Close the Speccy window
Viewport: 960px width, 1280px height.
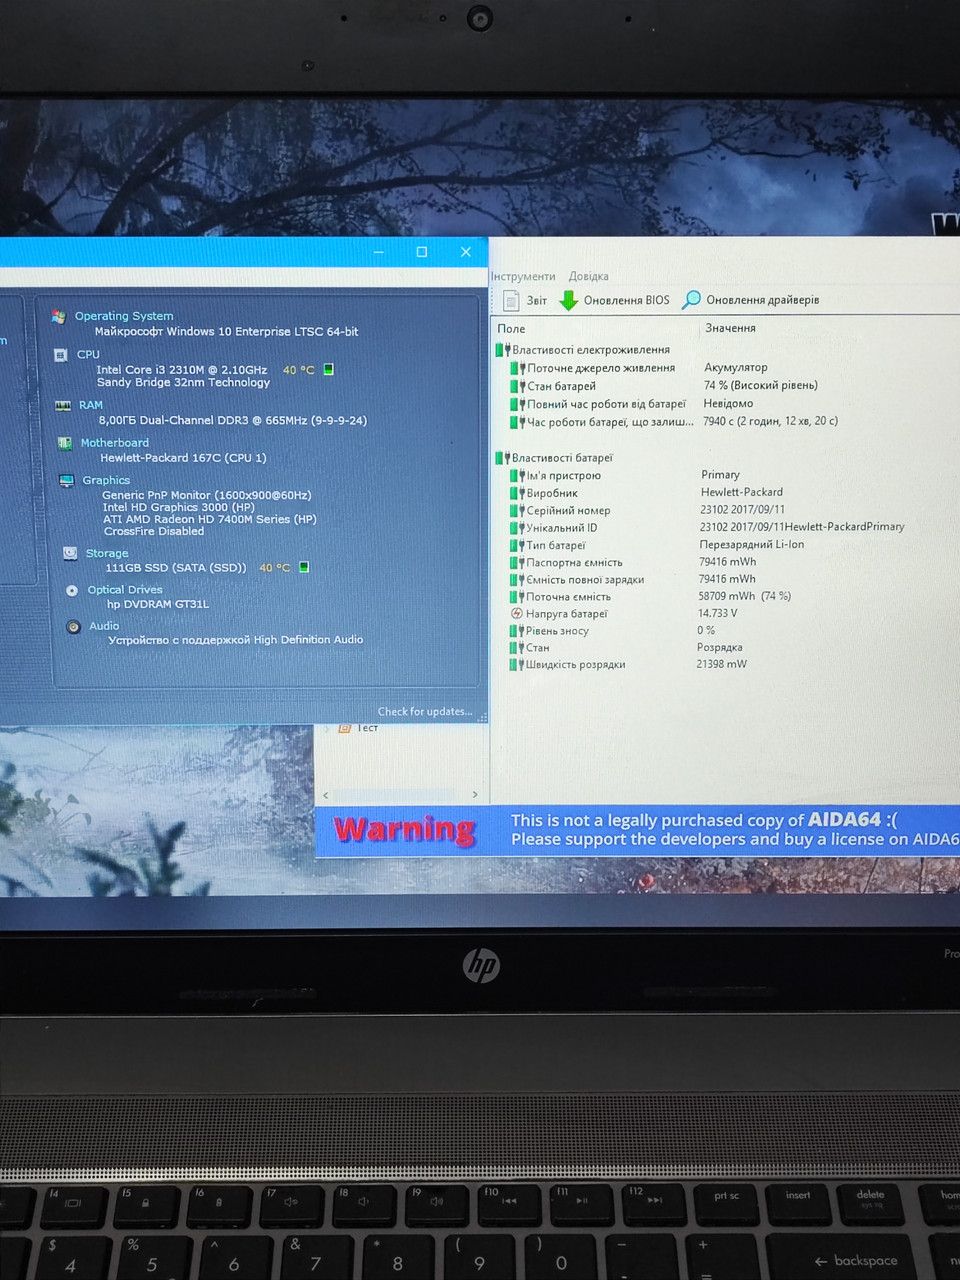(466, 252)
